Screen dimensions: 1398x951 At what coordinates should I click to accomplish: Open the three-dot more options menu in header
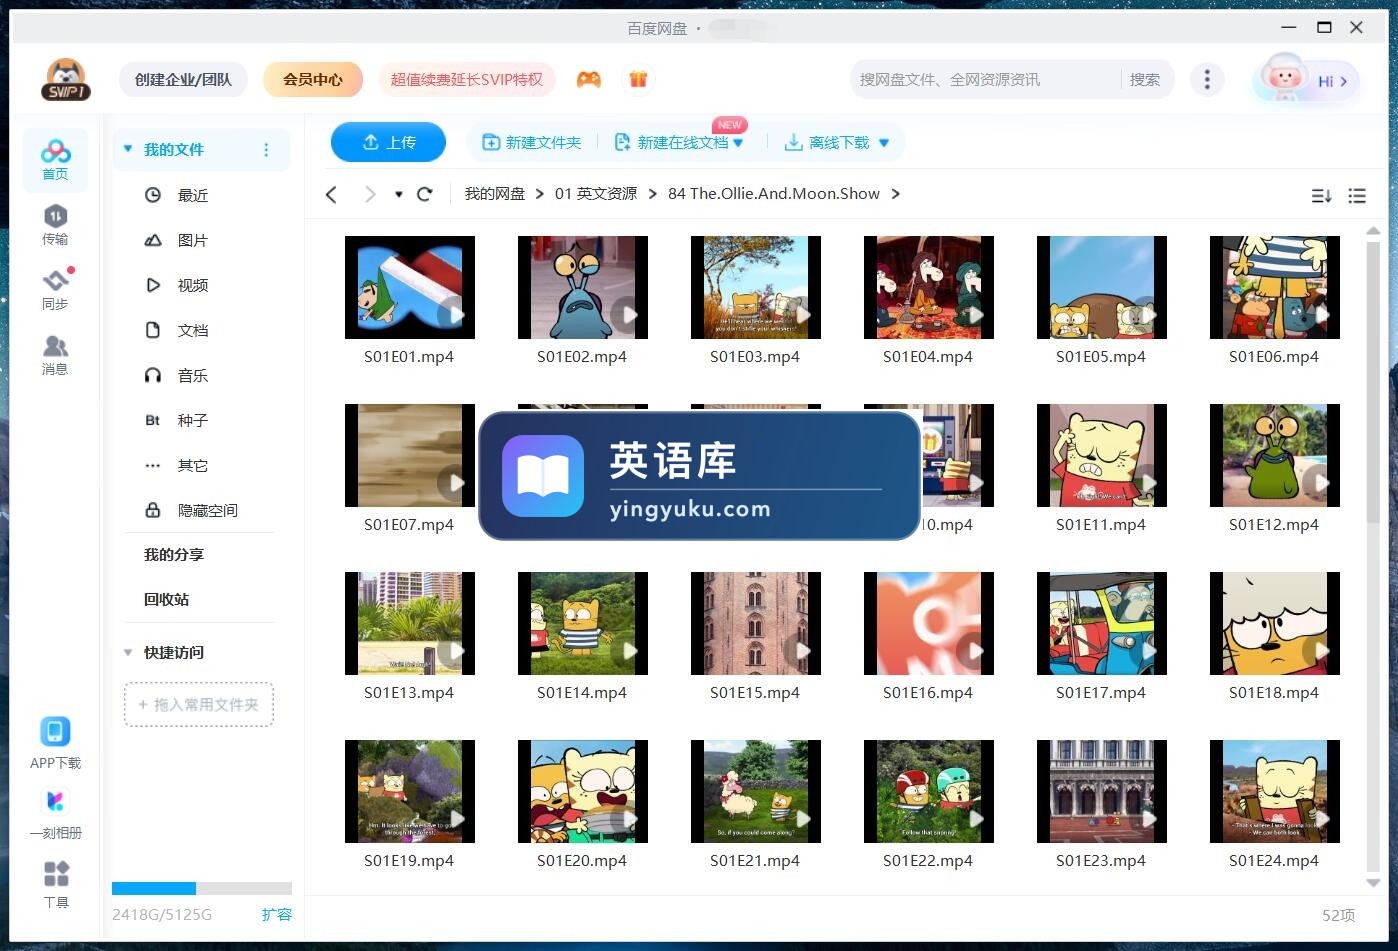click(x=1207, y=79)
